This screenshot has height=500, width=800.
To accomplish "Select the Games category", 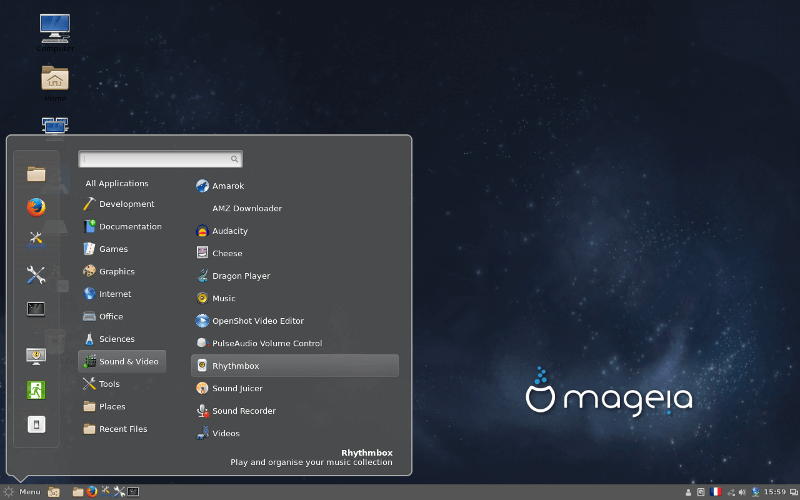I will 113,249.
